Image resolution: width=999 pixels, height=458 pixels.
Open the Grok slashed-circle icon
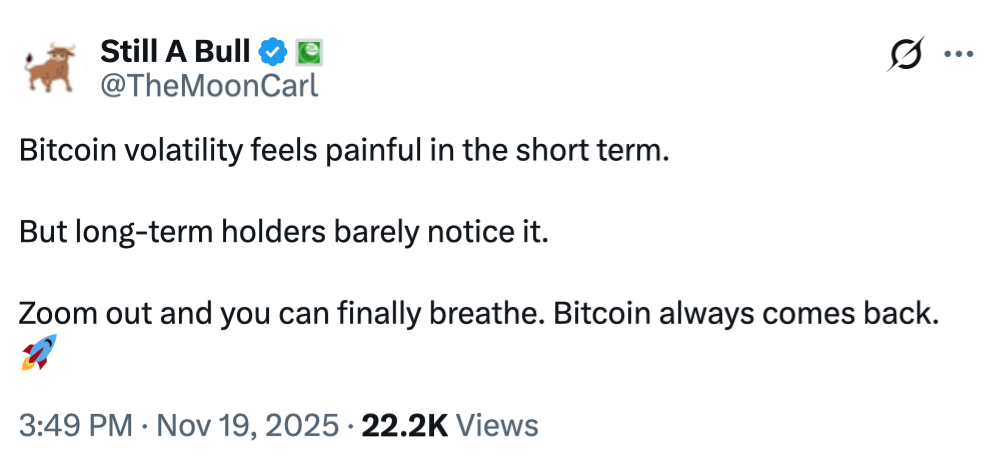coord(906,57)
